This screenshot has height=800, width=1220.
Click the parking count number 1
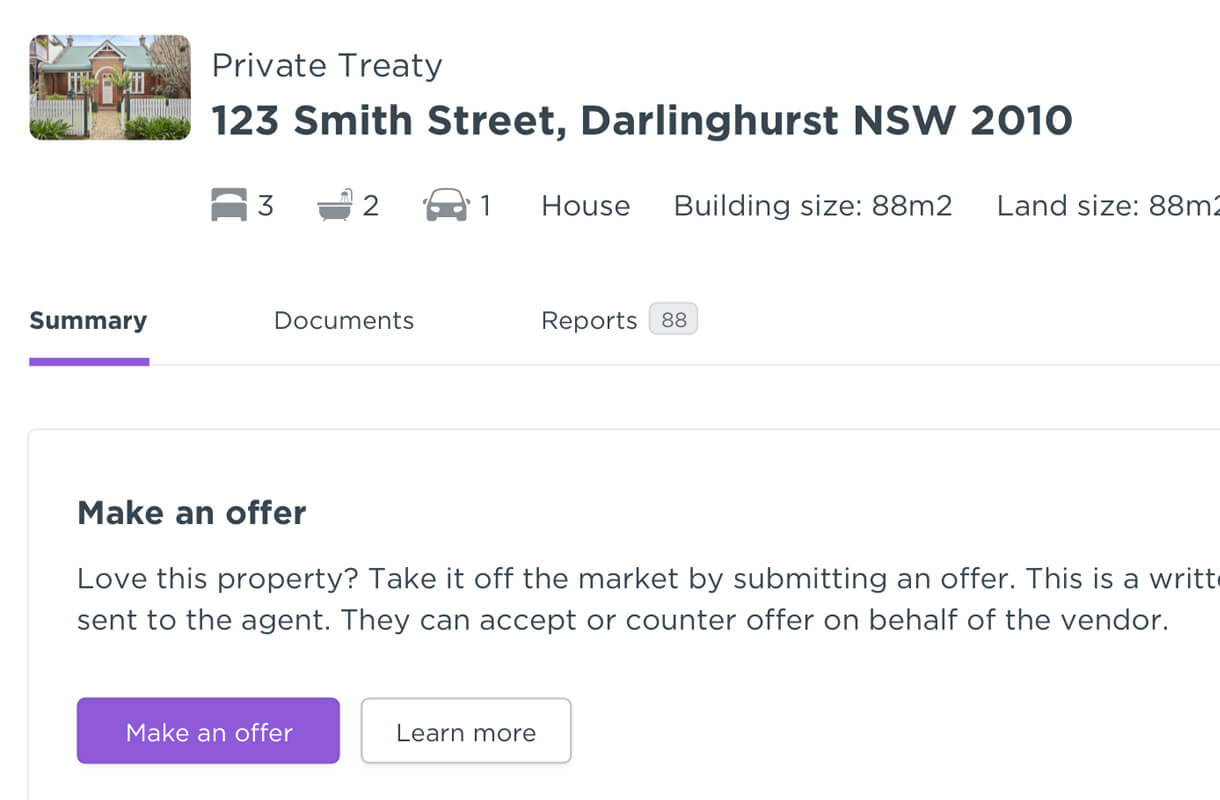click(485, 206)
